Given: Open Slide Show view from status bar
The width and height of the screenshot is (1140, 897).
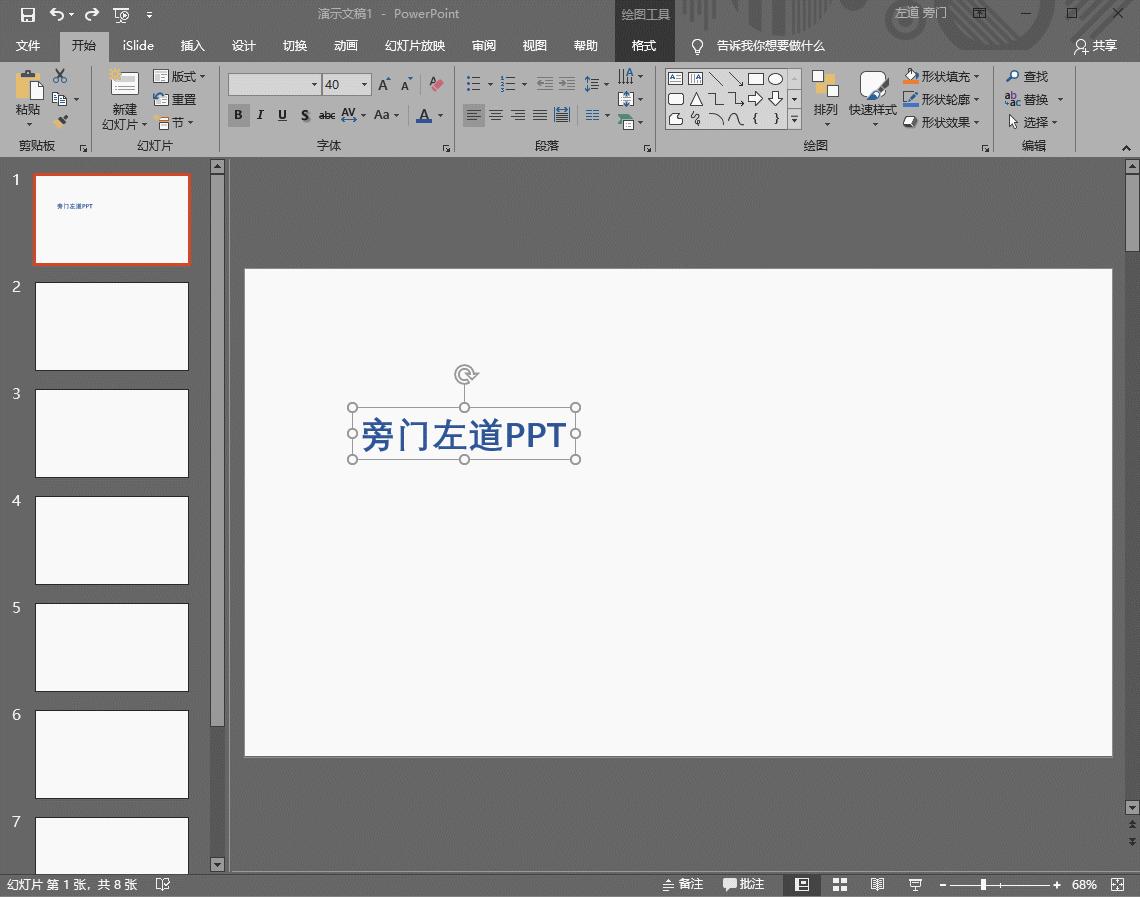Looking at the screenshot, I should point(914,884).
